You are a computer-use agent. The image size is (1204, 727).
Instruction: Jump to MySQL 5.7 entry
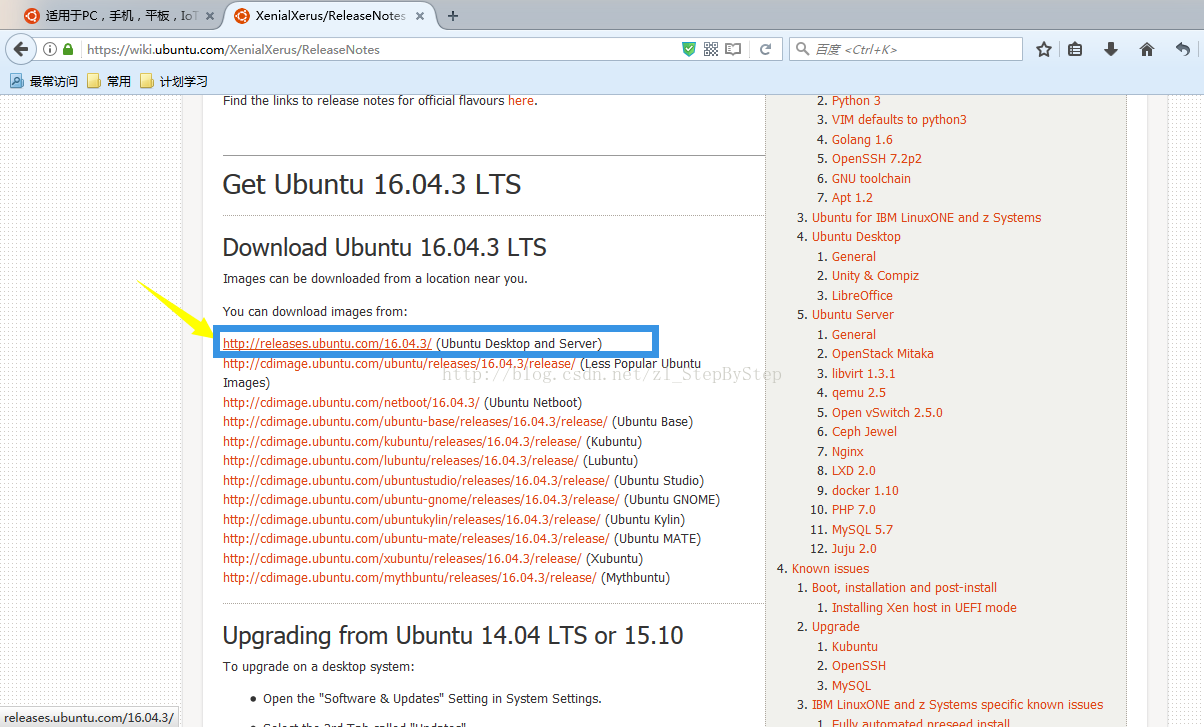point(862,529)
